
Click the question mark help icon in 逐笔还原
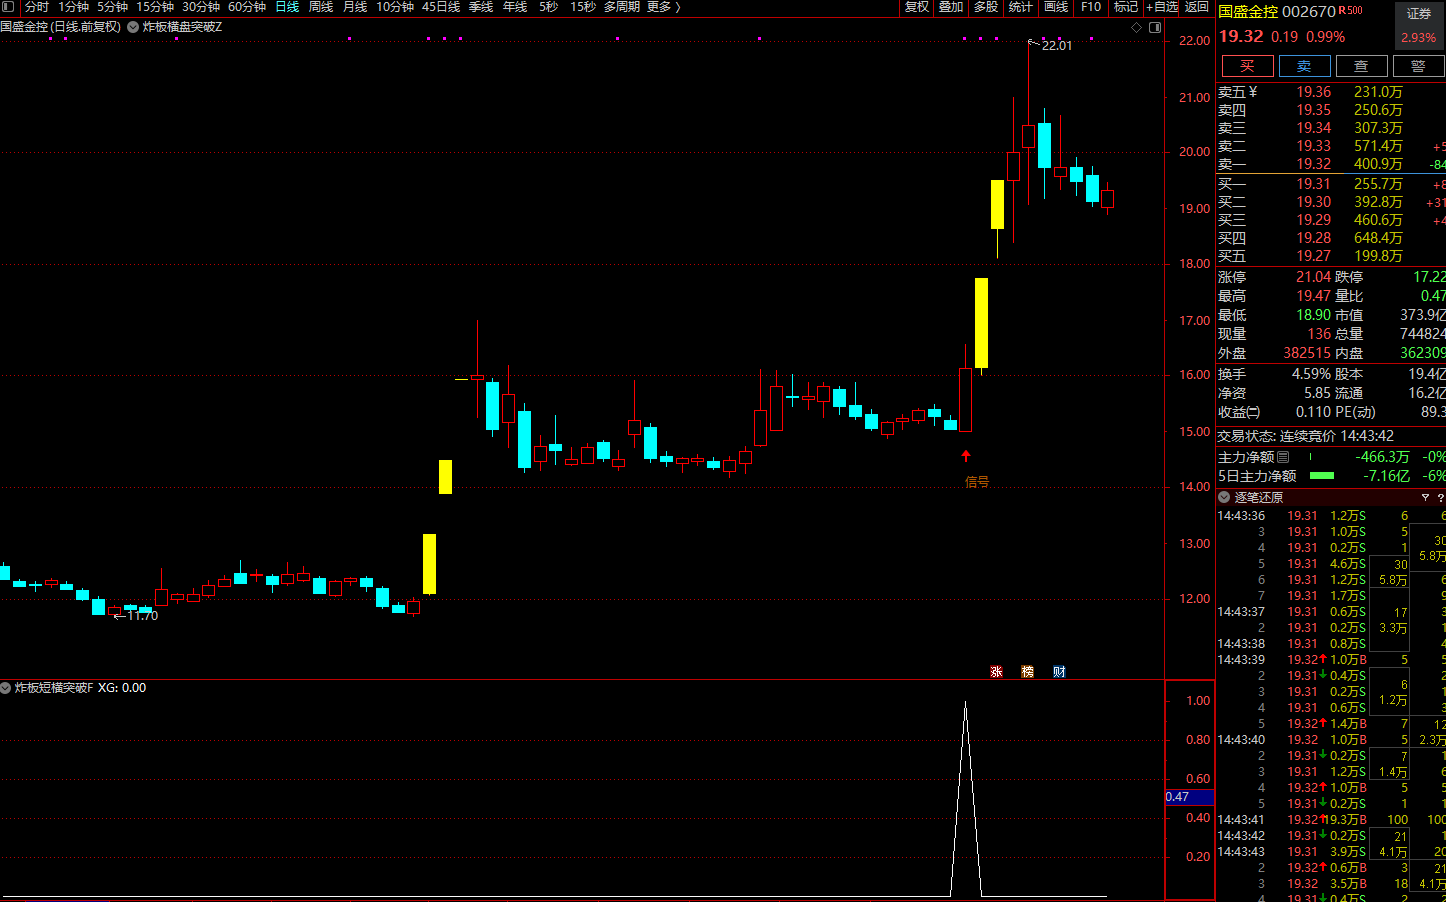click(x=1440, y=497)
